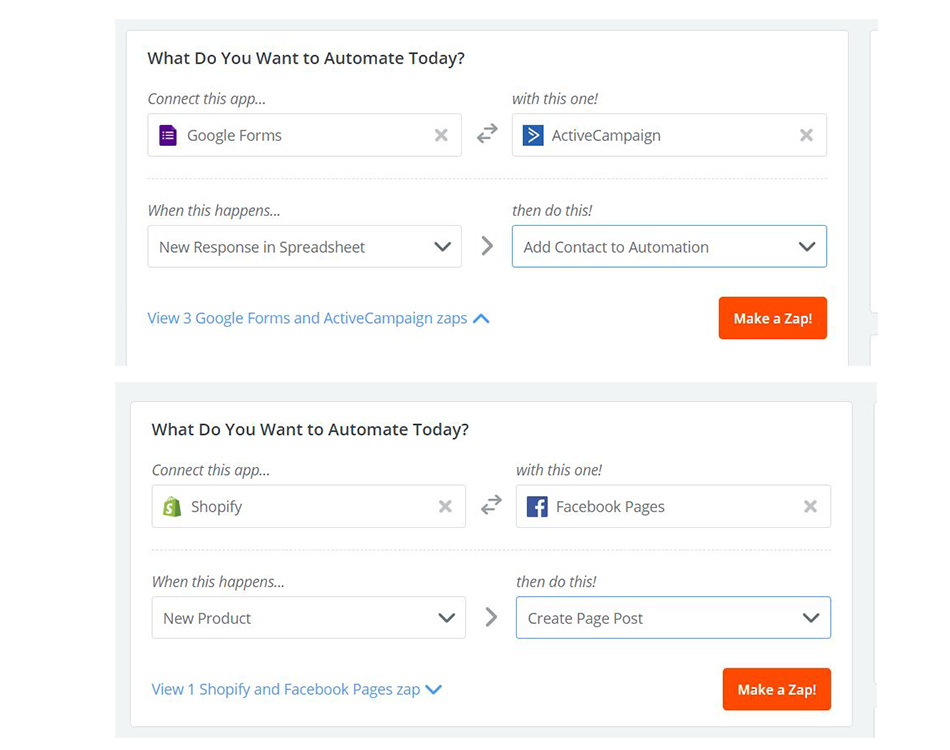
Task: Remove the Shopify app selection
Action: pyautogui.click(x=445, y=507)
